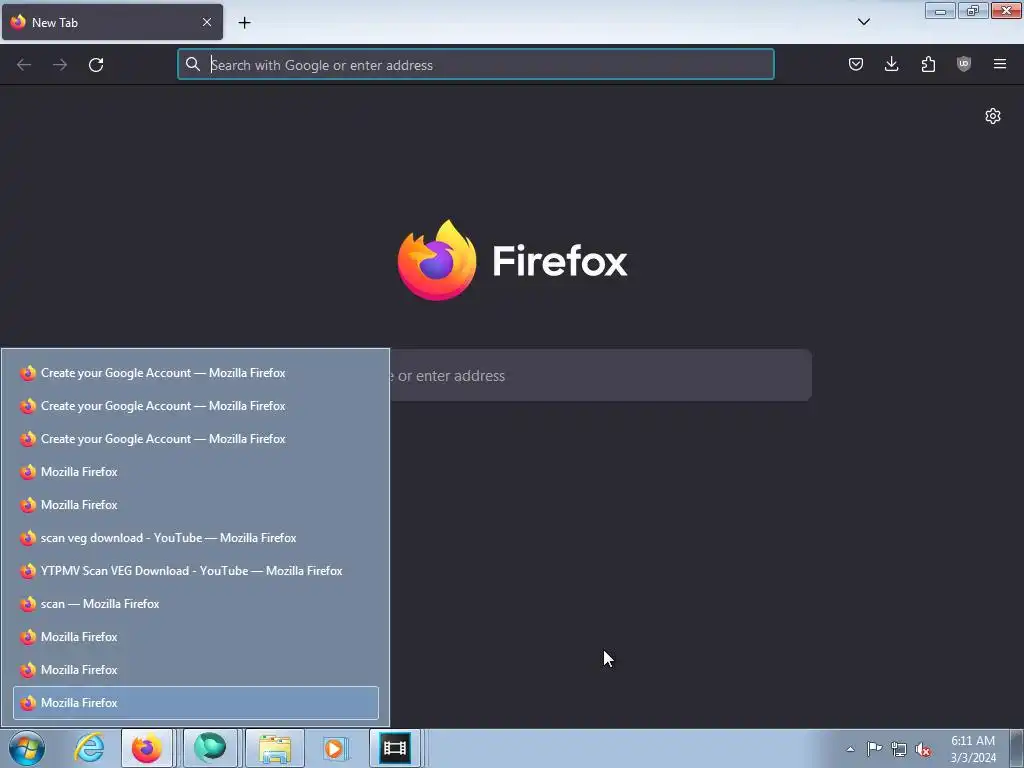Open Windows Explorer from the taskbar
This screenshot has width=1024, height=768.
click(275, 748)
